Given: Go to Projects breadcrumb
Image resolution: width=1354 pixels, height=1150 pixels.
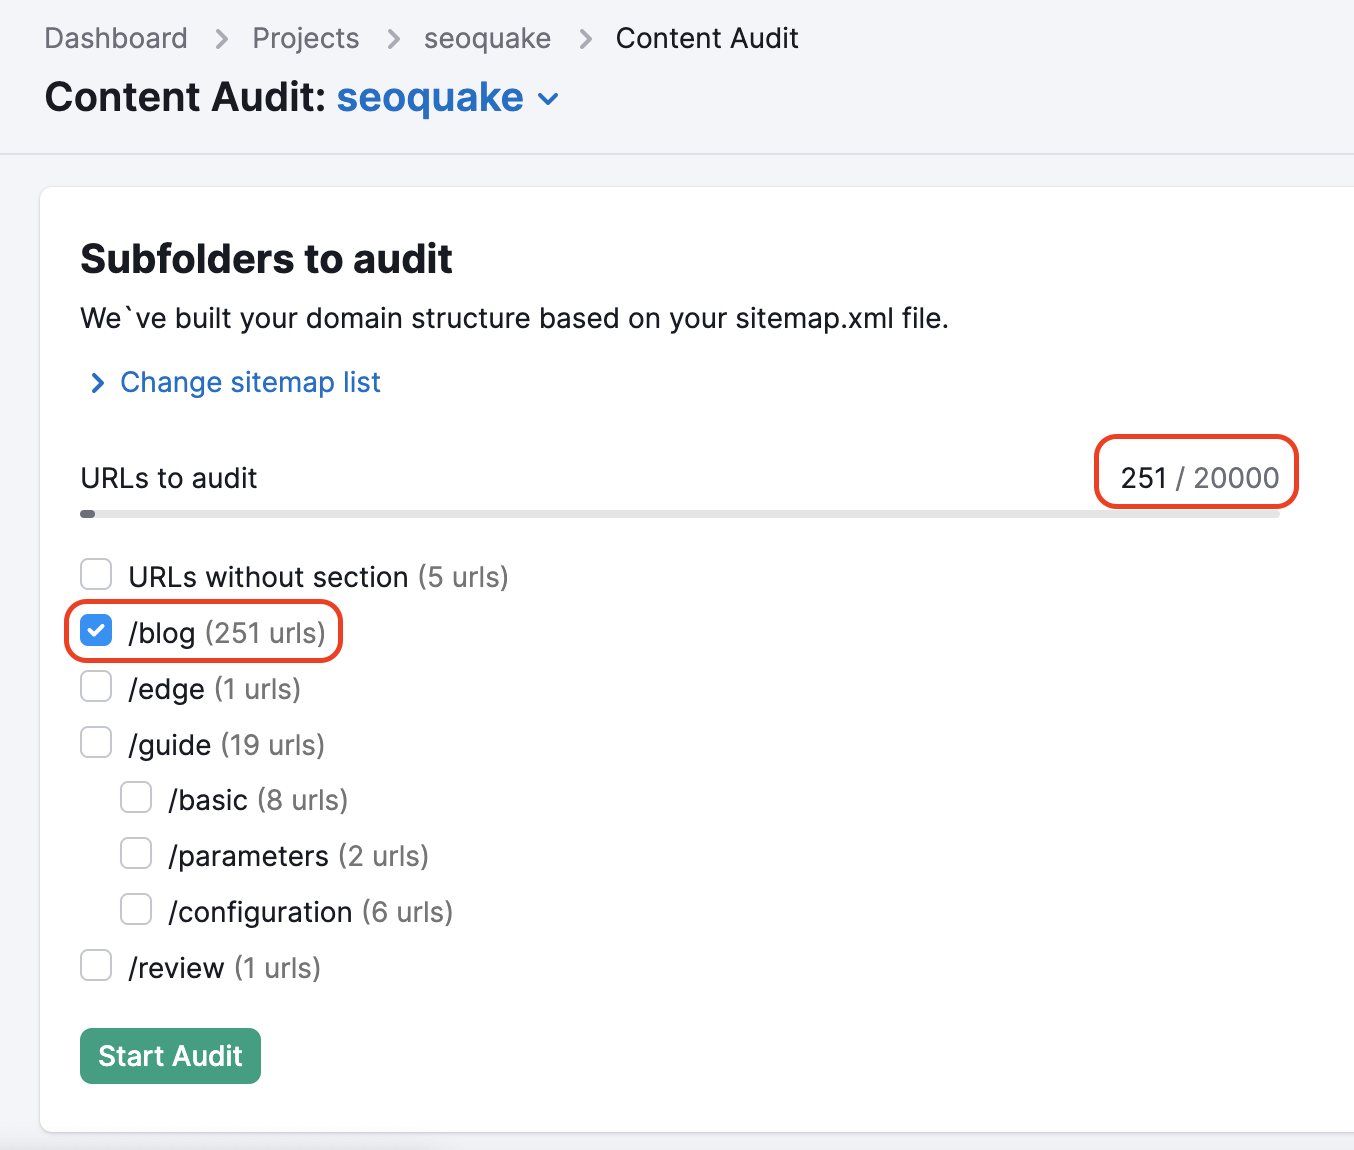Looking at the screenshot, I should 305,38.
